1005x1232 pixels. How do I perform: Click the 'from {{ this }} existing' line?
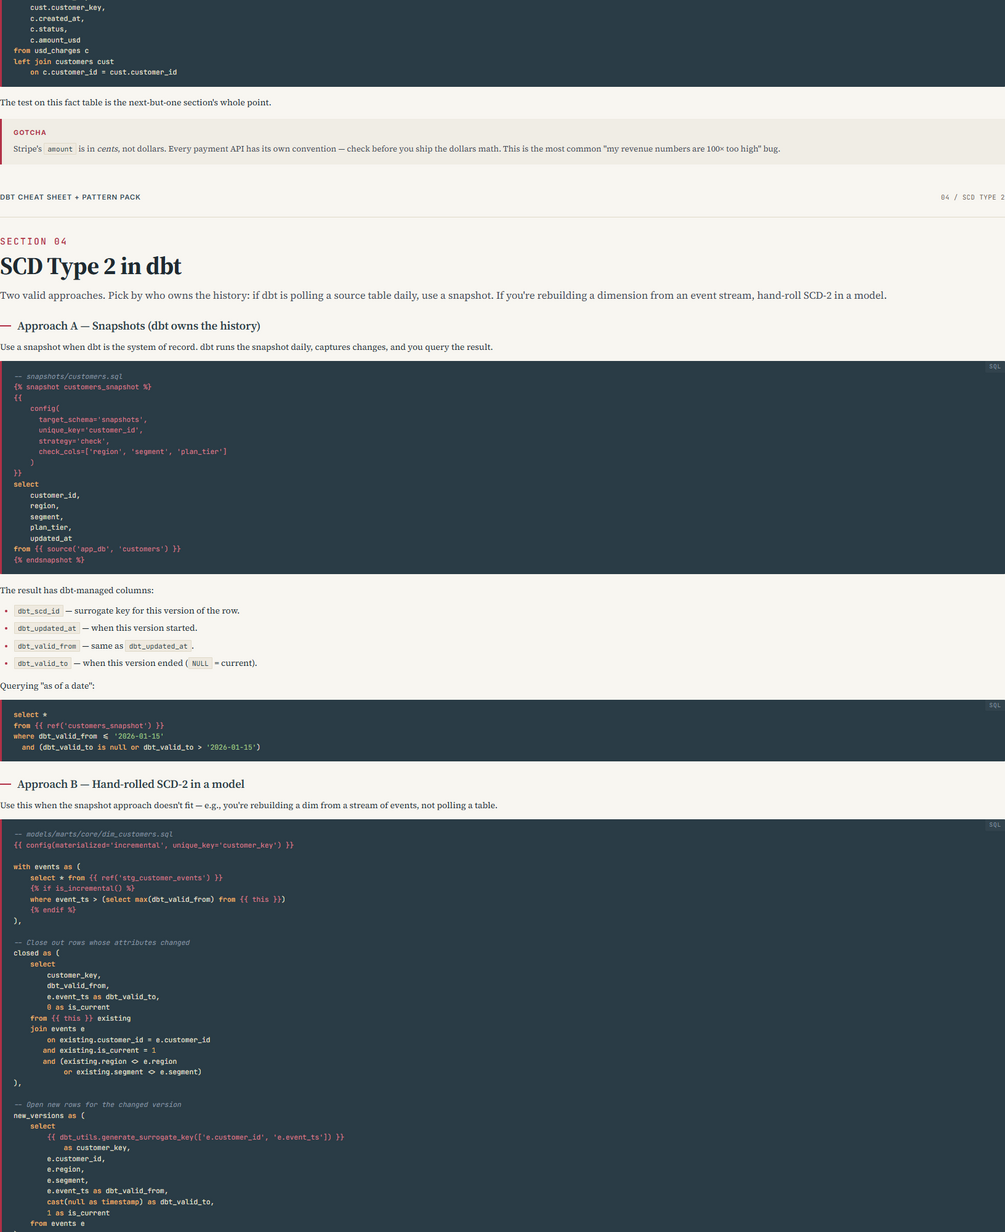coord(80,1018)
